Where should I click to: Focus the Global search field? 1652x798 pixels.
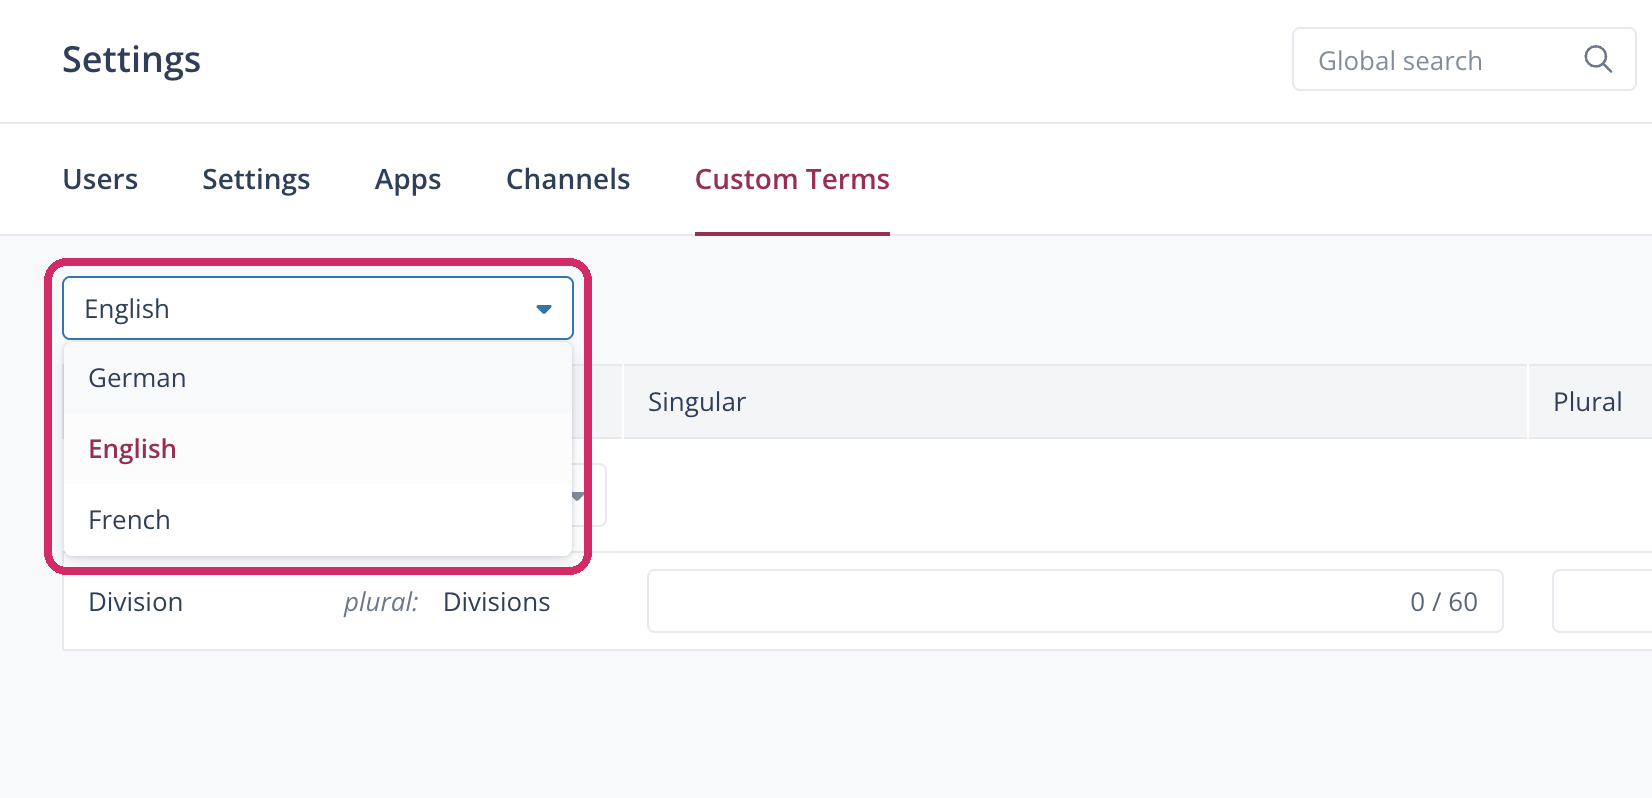pos(1464,60)
